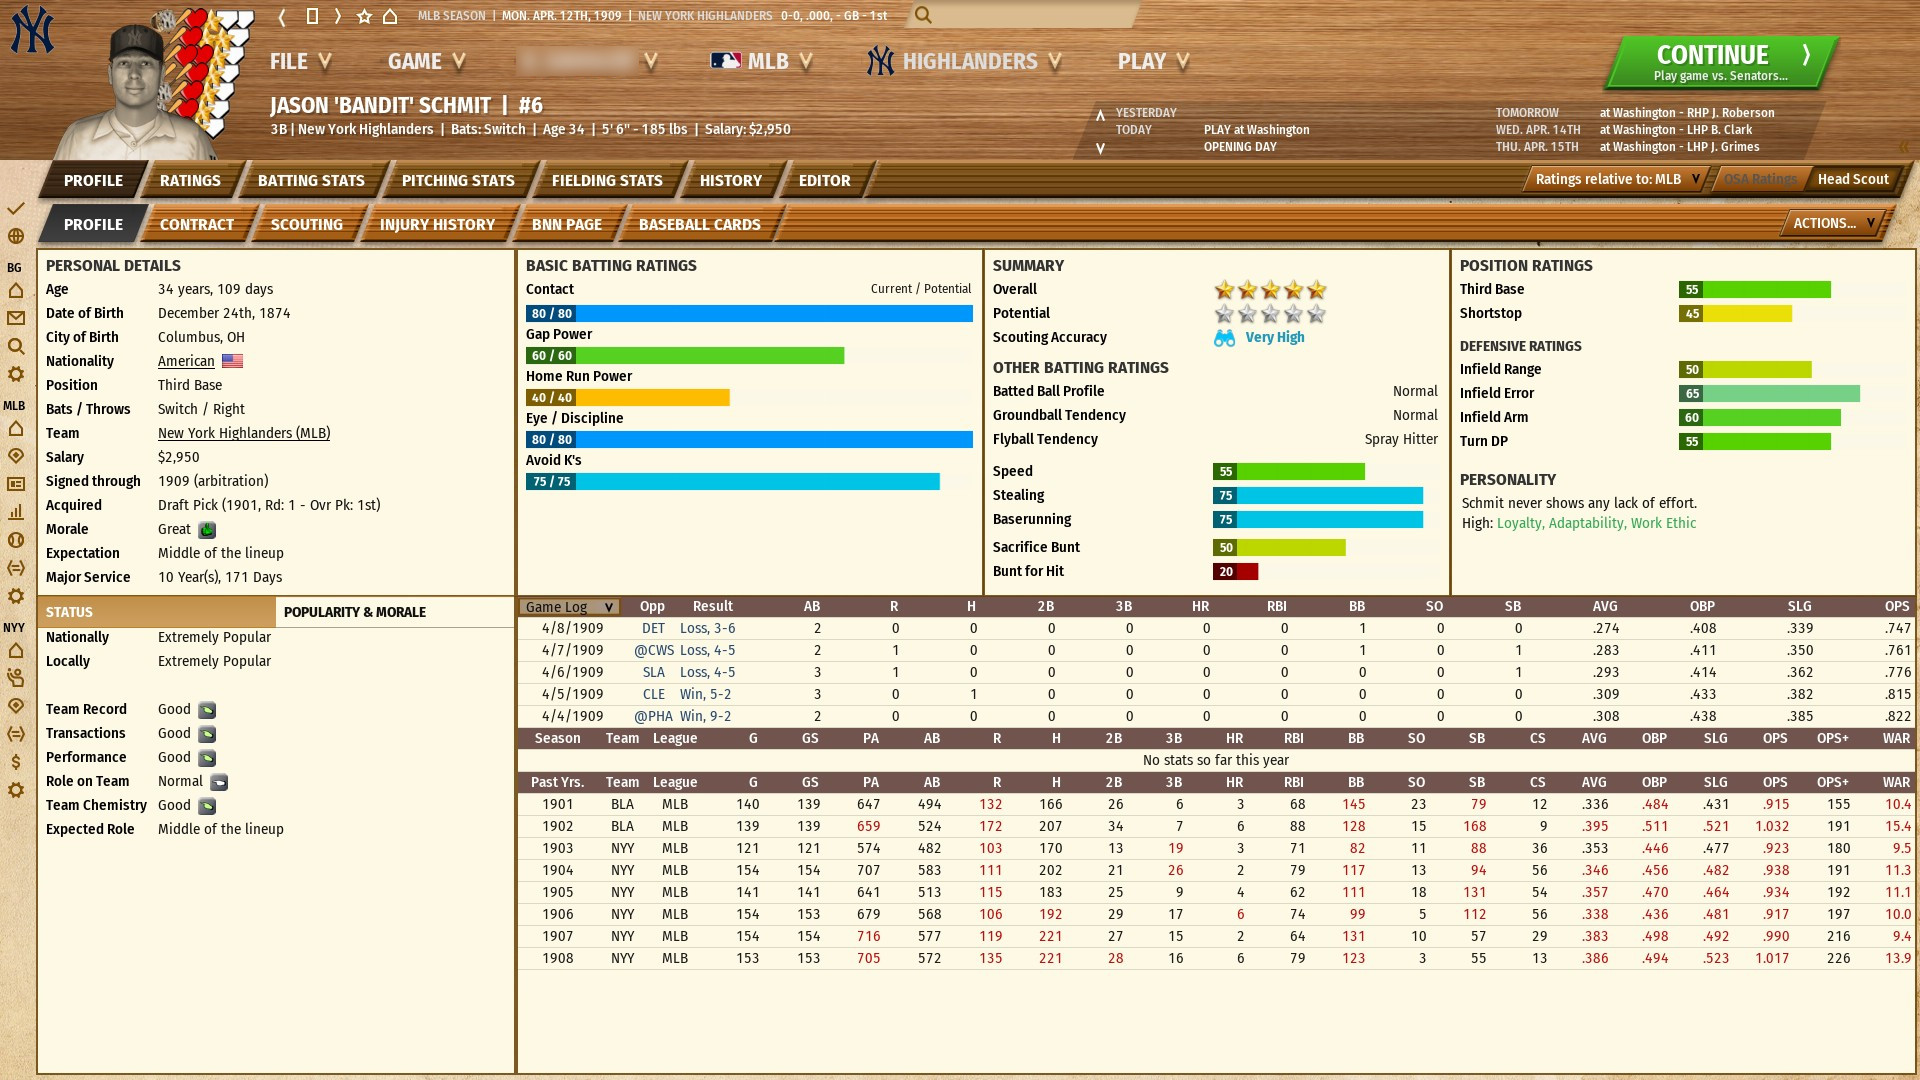Click the New York Highlanders (MLB) team link
Viewport: 1920px width, 1080px height.
click(244, 433)
